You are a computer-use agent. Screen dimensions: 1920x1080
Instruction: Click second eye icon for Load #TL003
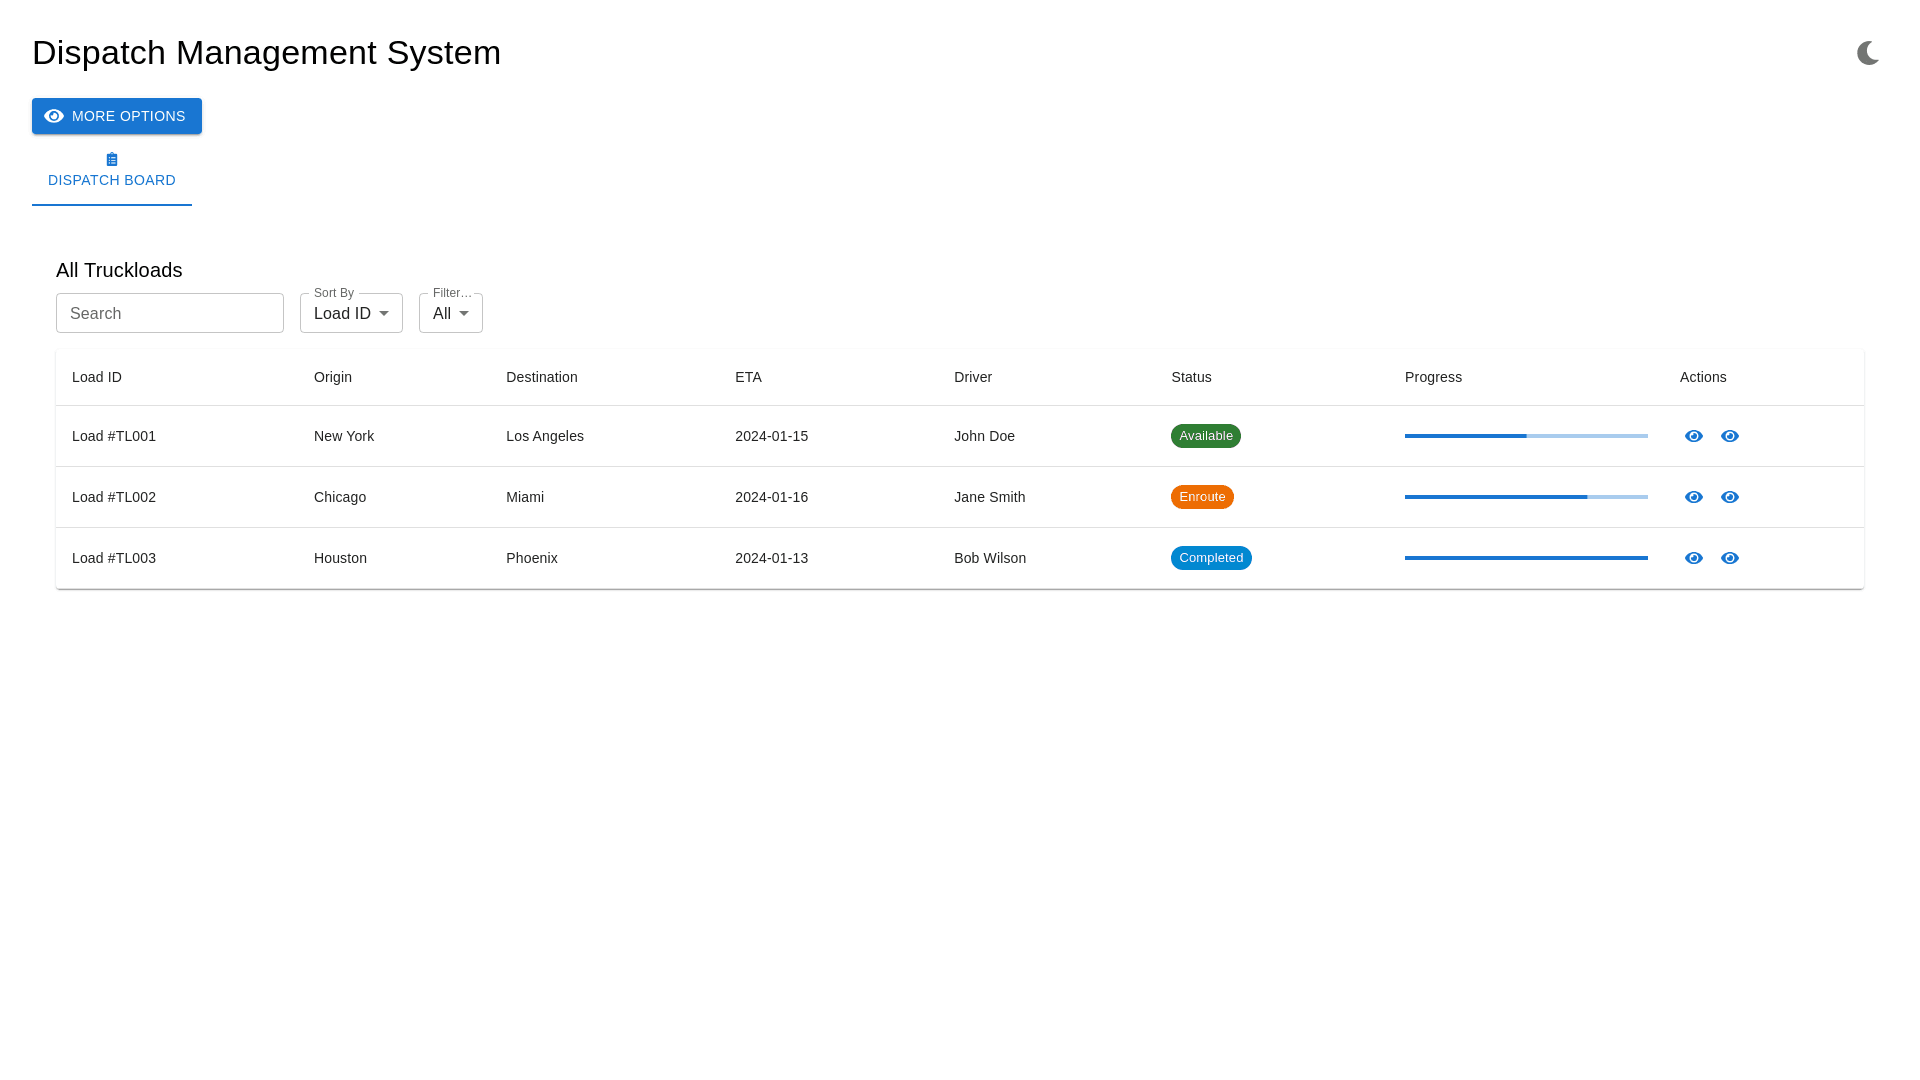(x=1729, y=558)
